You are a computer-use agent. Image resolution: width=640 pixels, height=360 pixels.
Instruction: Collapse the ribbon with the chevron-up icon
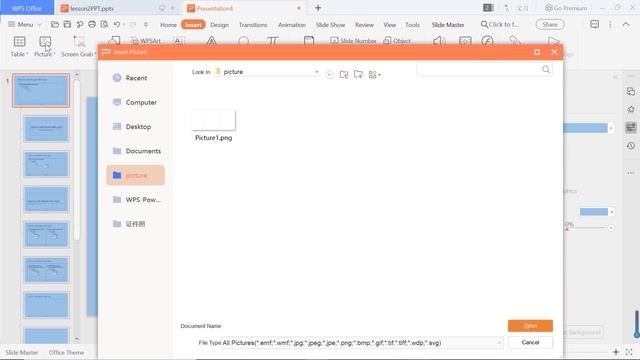pyautogui.click(x=626, y=24)
